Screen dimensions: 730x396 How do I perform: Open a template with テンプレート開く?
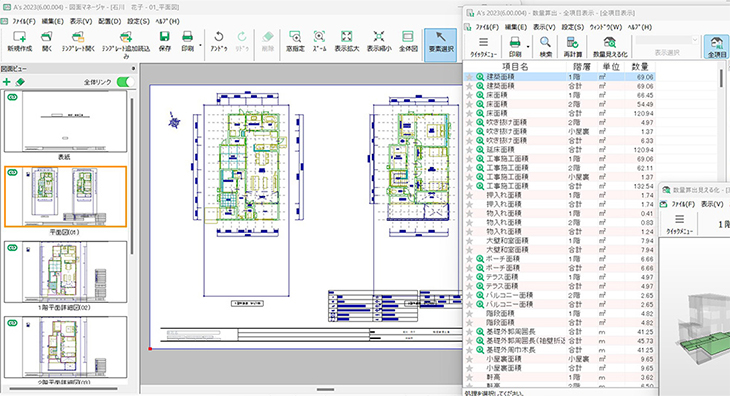[78, 41]
